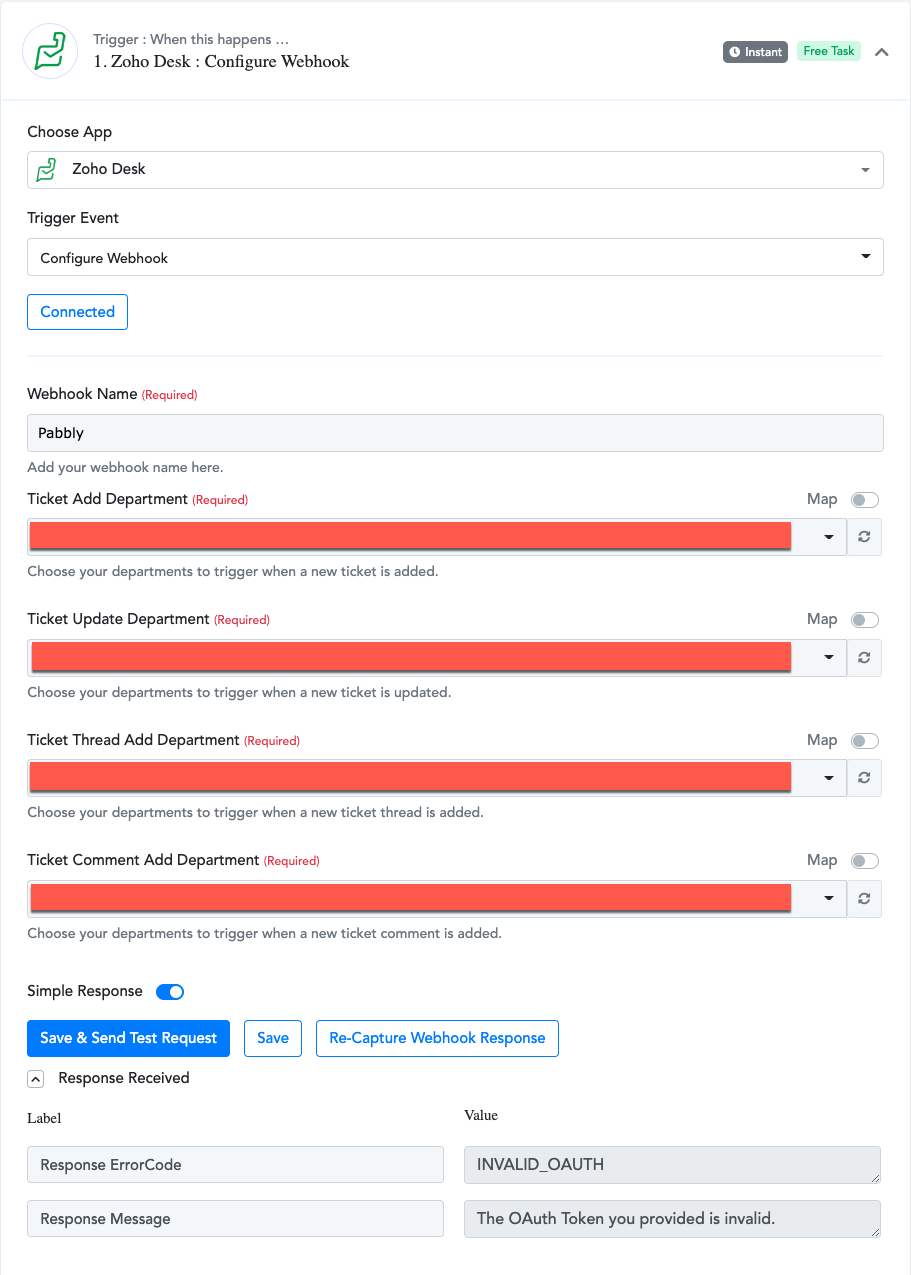Click Save & Send Test Request
911x1275 pixels.
tap(128, 1038)
